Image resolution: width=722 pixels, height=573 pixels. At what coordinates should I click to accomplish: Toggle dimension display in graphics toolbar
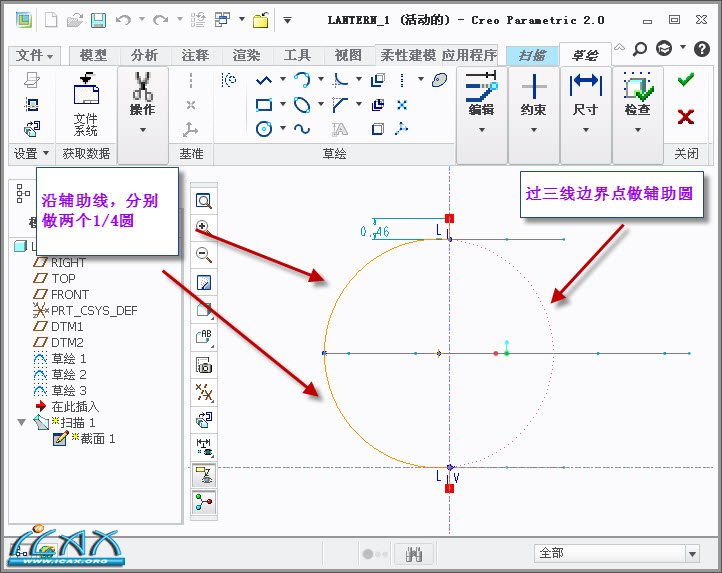point(203,447)
